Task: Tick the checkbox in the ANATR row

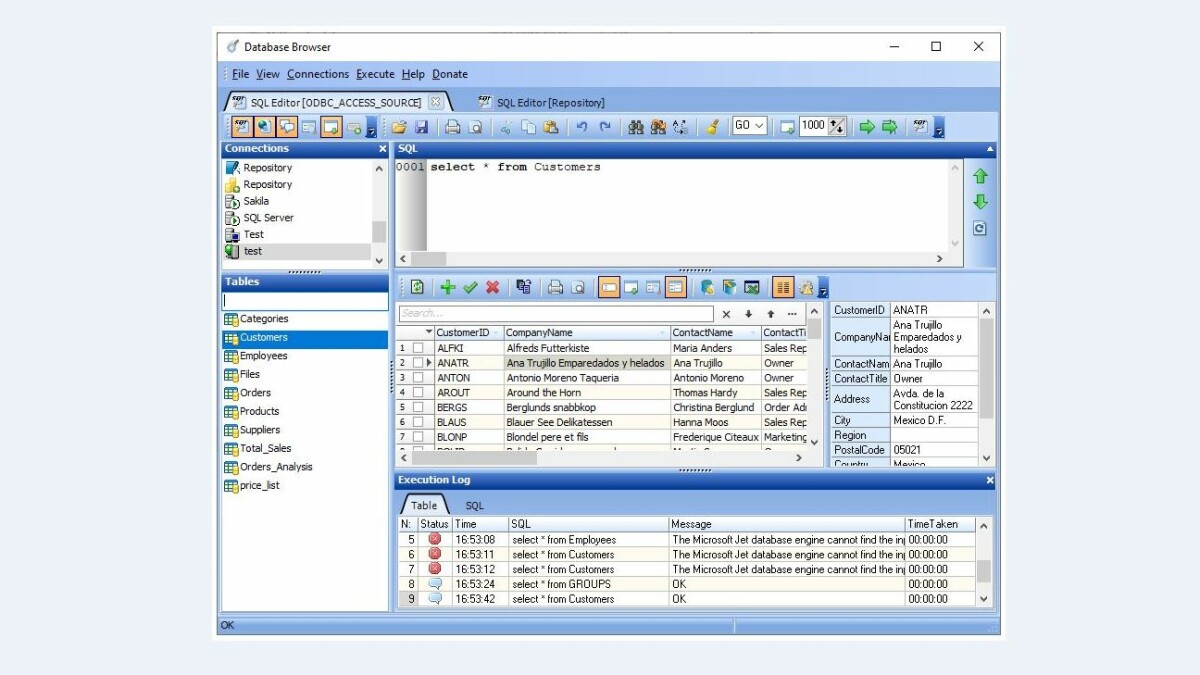Action: tap(418, 363)
